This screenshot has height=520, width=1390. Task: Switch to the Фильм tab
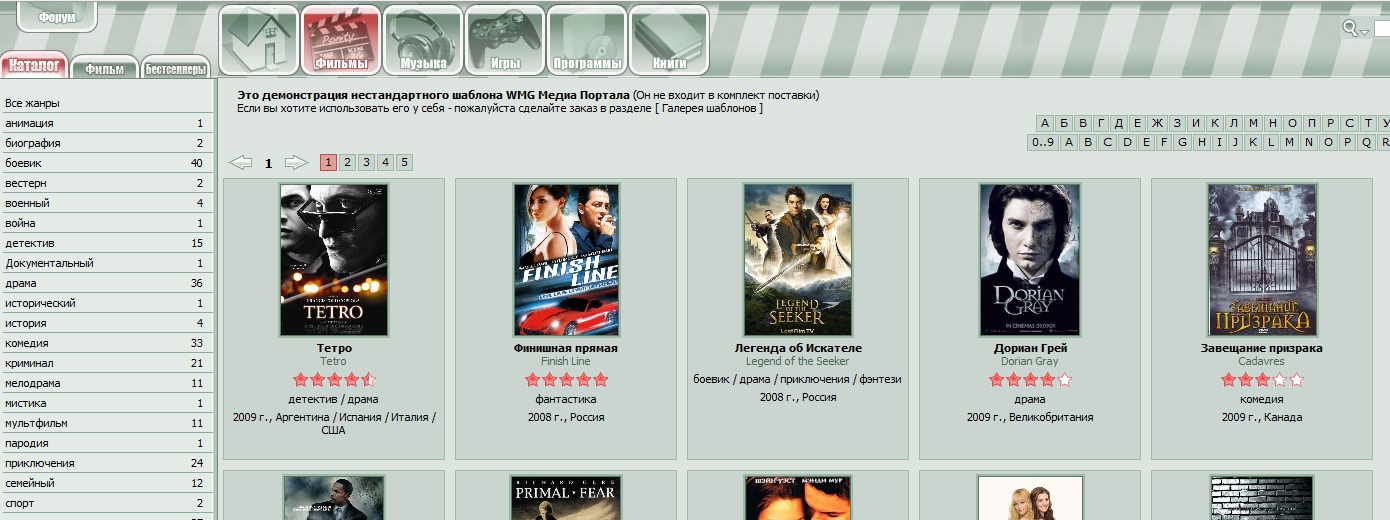click(105, 69)
